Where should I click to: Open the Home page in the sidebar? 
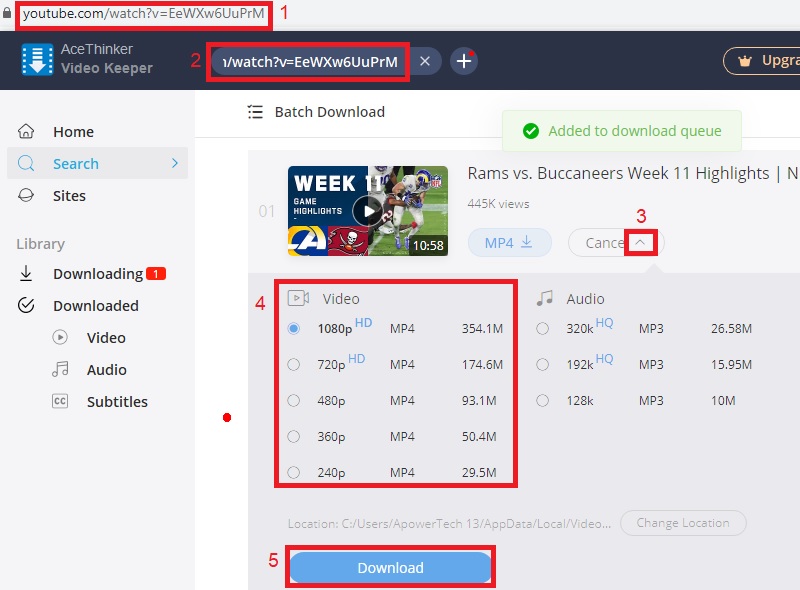(97, 132)
